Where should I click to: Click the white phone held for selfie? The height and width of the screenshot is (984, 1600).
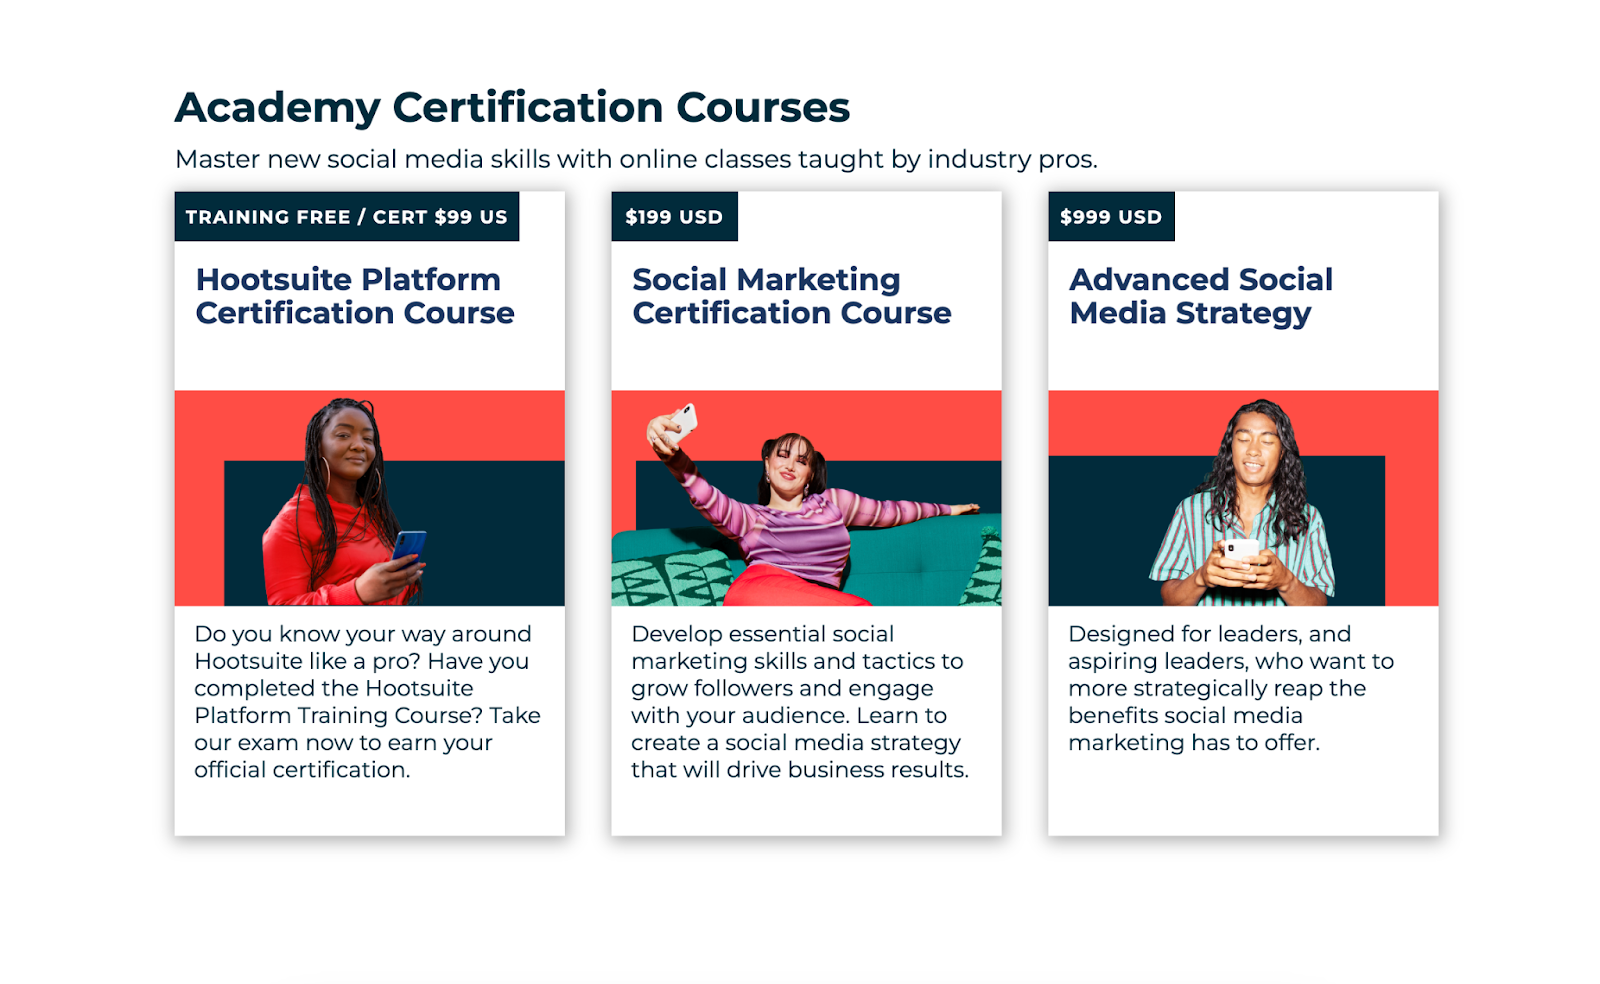[x=682, y=421]
